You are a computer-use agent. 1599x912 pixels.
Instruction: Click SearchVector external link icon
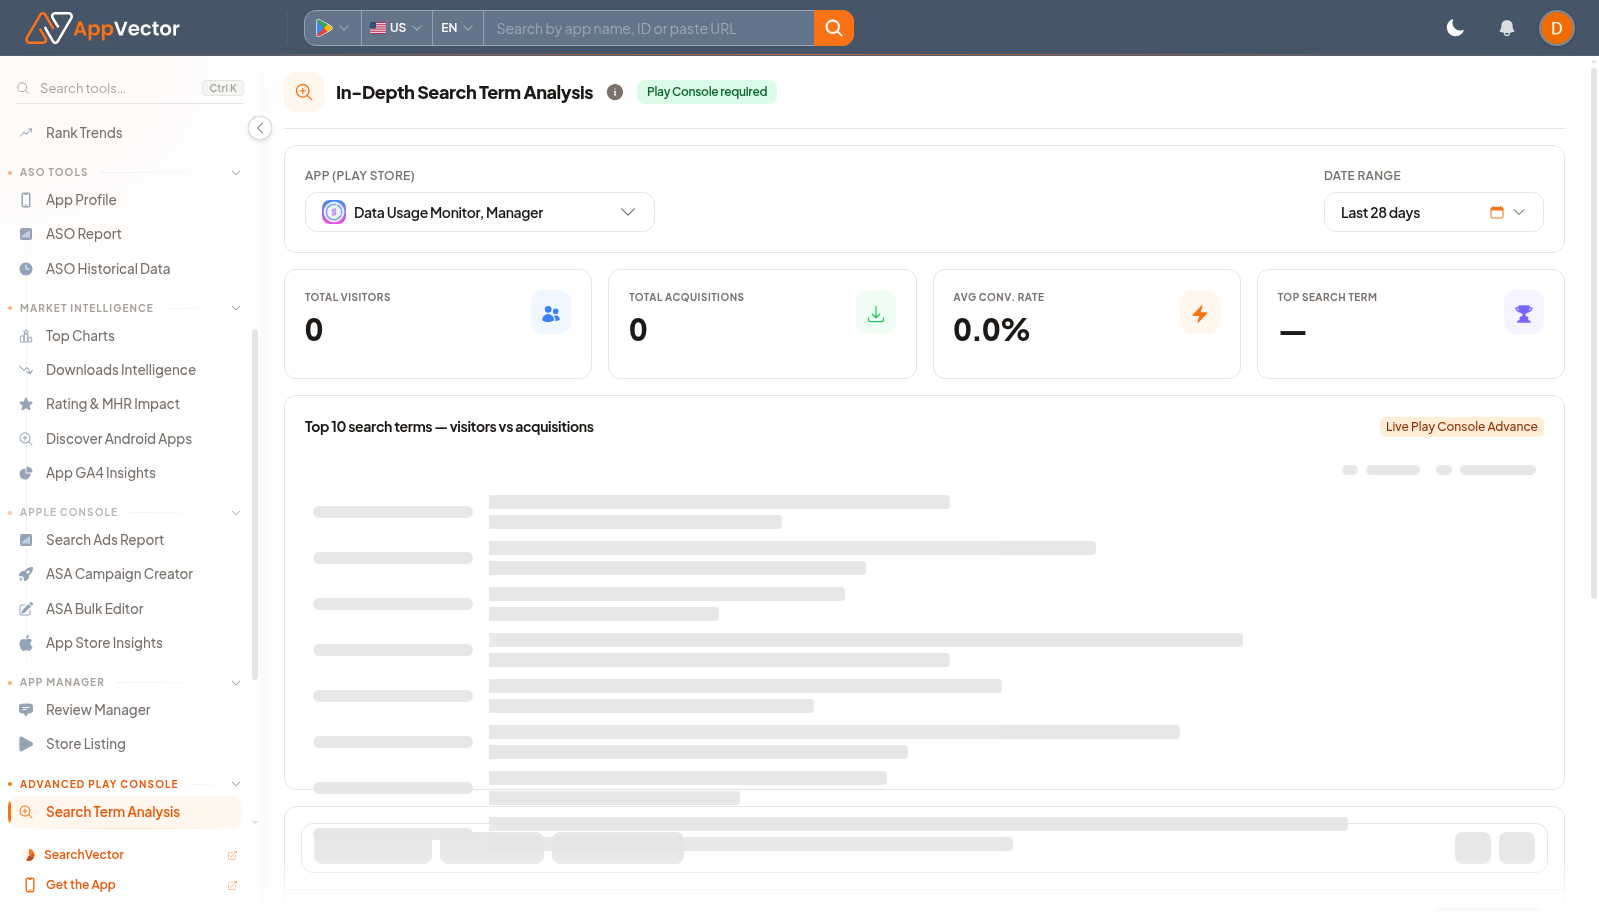pyautogui.click(x=232, y=855)
